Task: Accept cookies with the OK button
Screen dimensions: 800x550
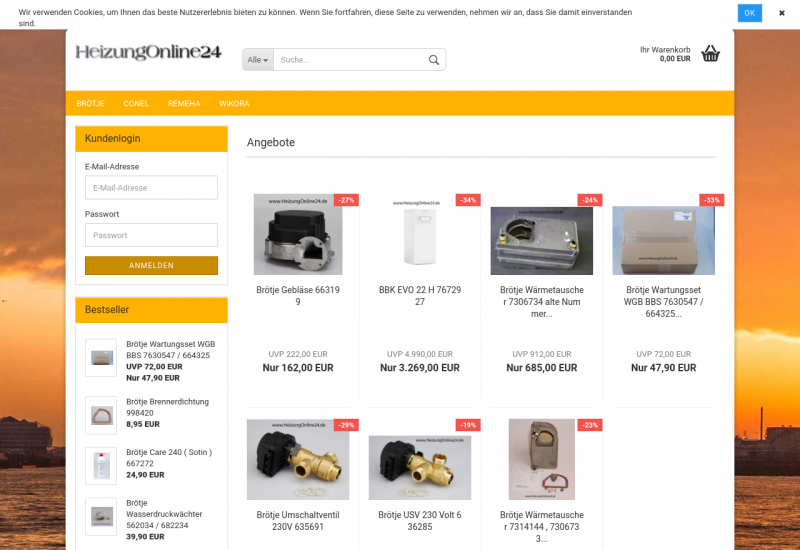Action: coord(749,13)
